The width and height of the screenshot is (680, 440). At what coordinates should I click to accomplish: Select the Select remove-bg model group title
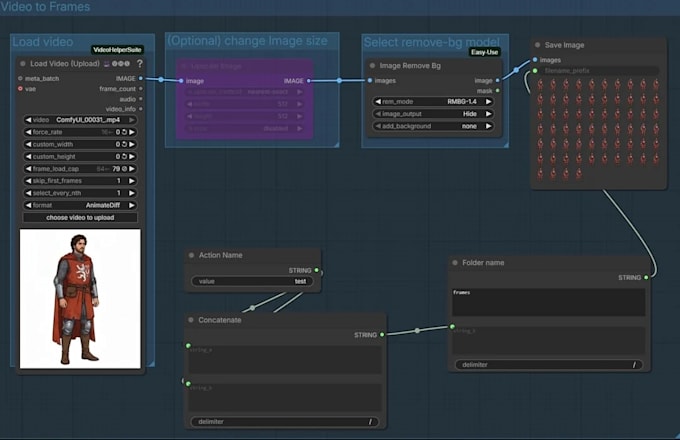tap(432, 42)
